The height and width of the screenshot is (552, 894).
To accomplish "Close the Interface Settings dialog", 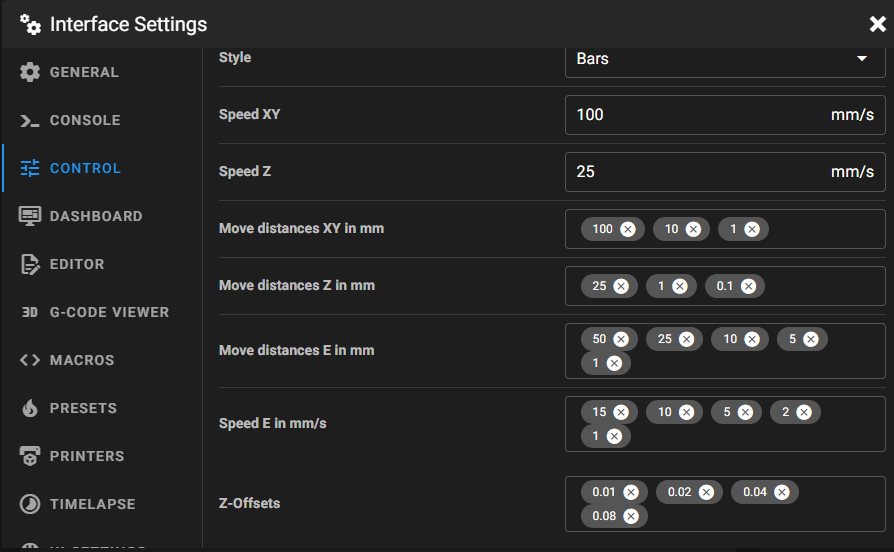I will click(877, 24).
